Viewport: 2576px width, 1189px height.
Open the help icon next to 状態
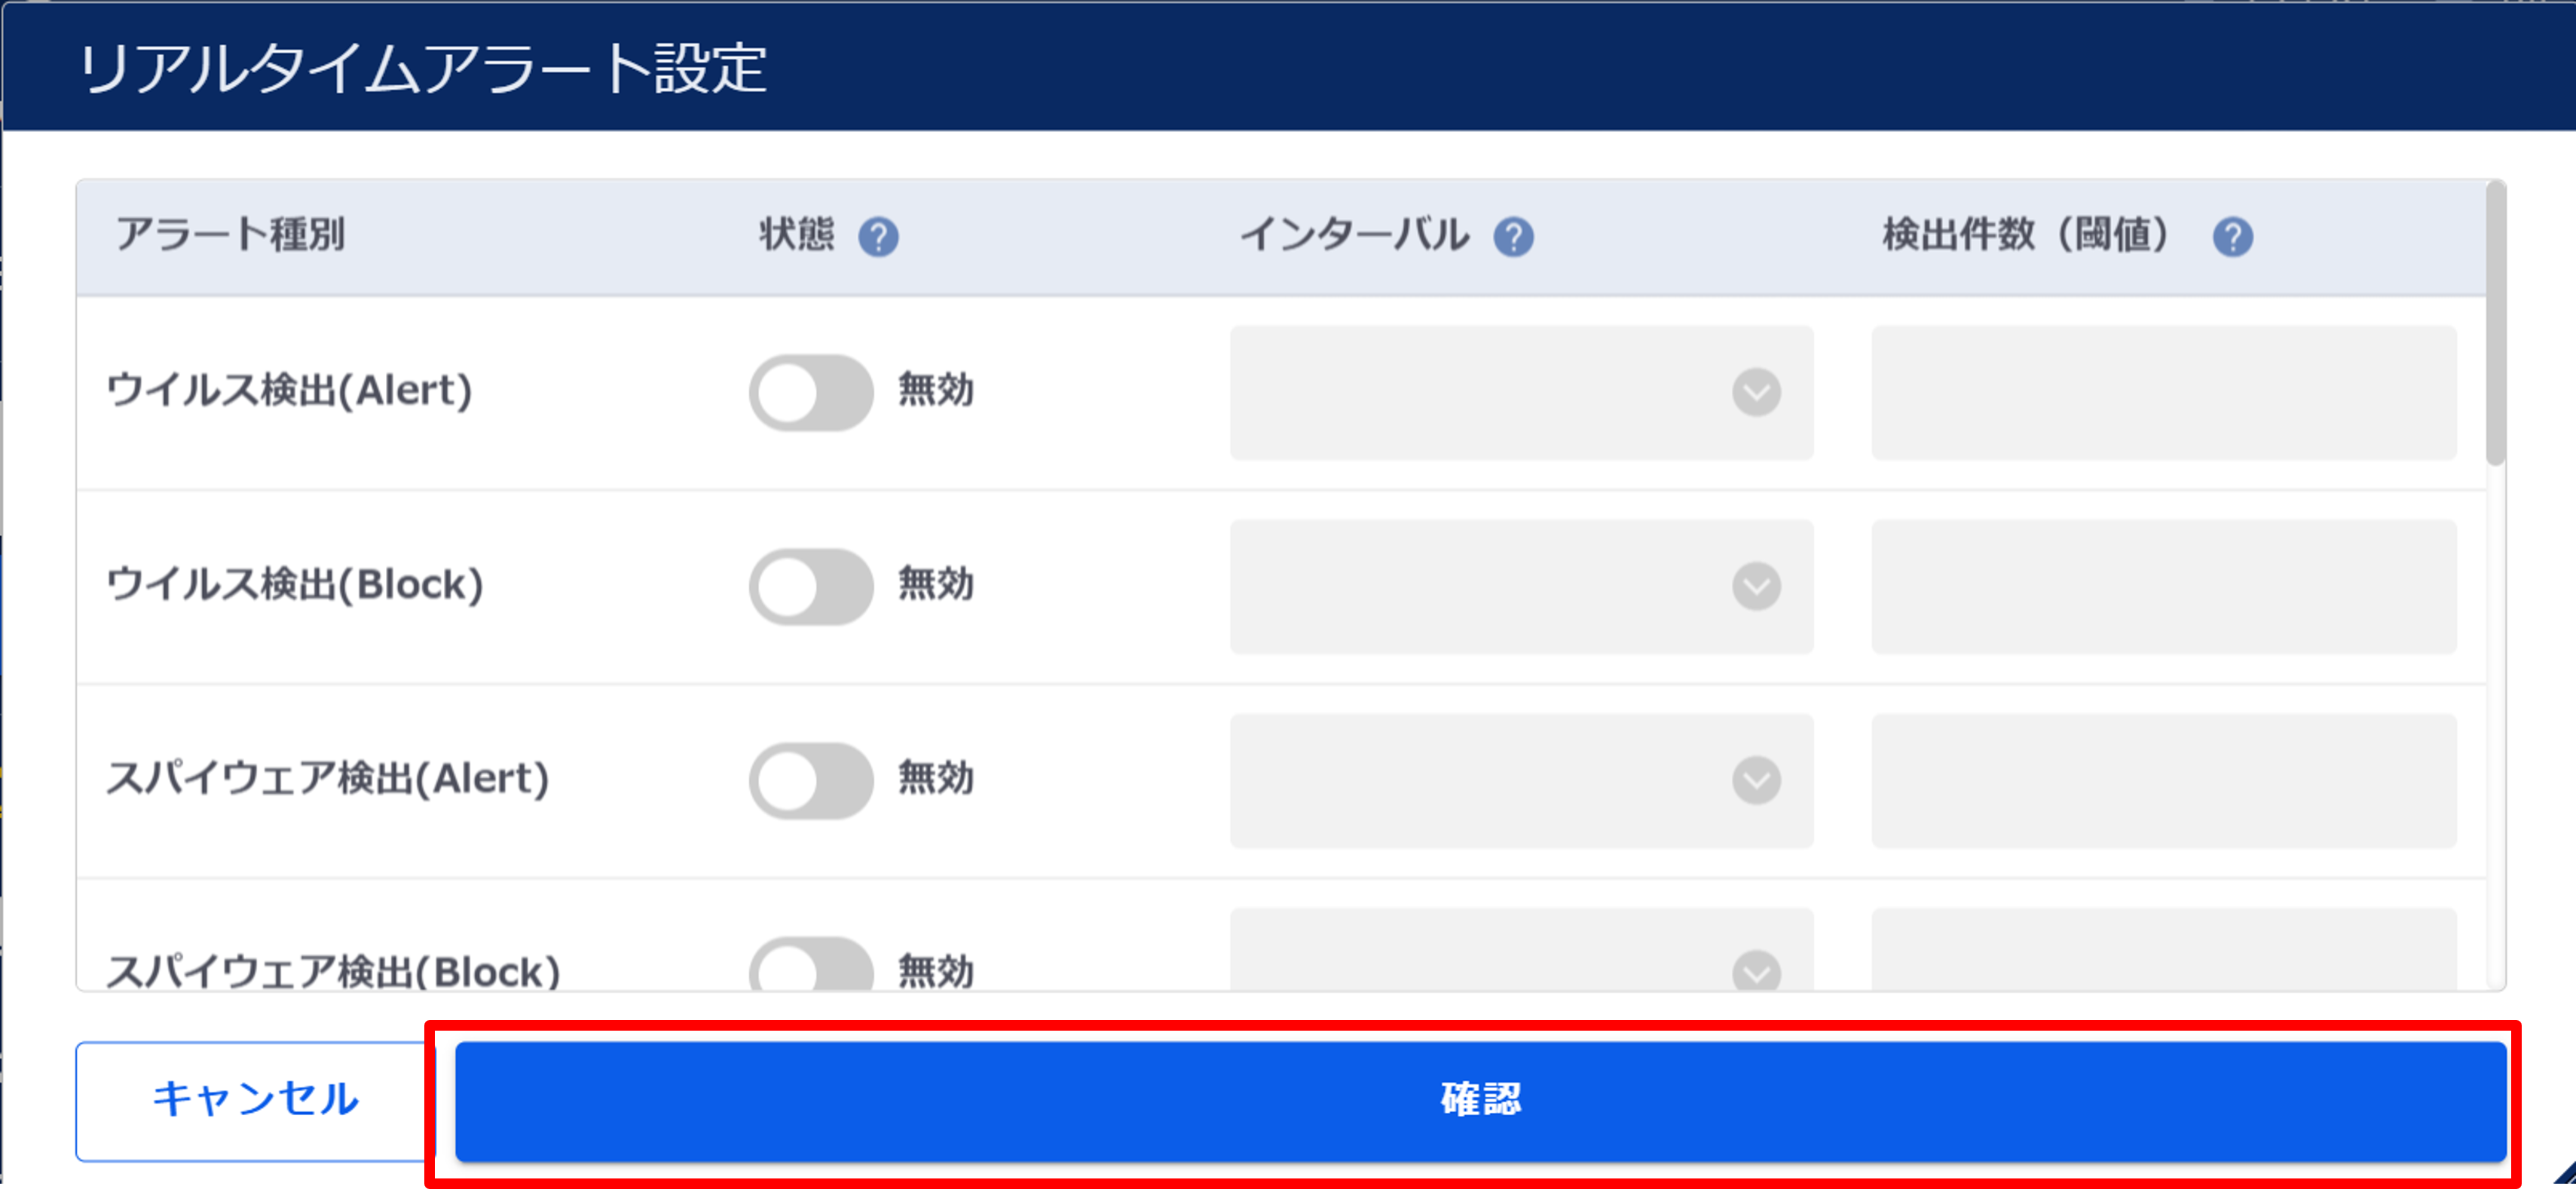point(878,237)
